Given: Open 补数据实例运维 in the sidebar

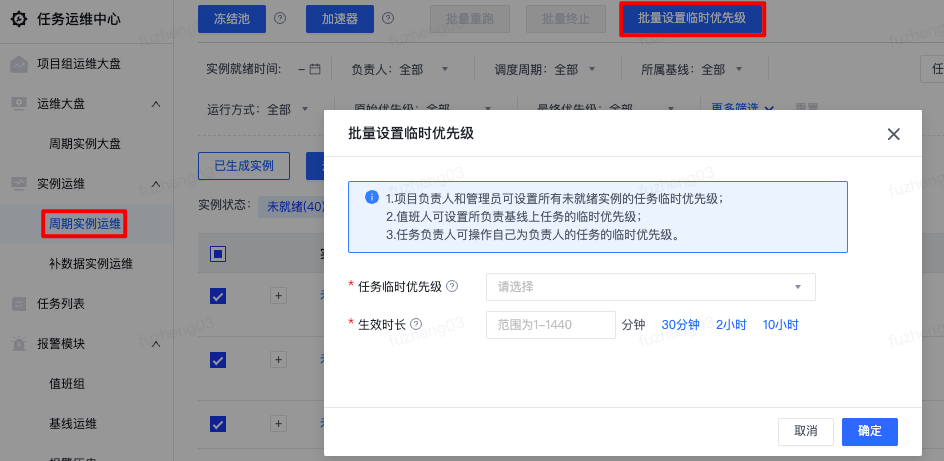Looking at the screenshot, I should point(91,264).
